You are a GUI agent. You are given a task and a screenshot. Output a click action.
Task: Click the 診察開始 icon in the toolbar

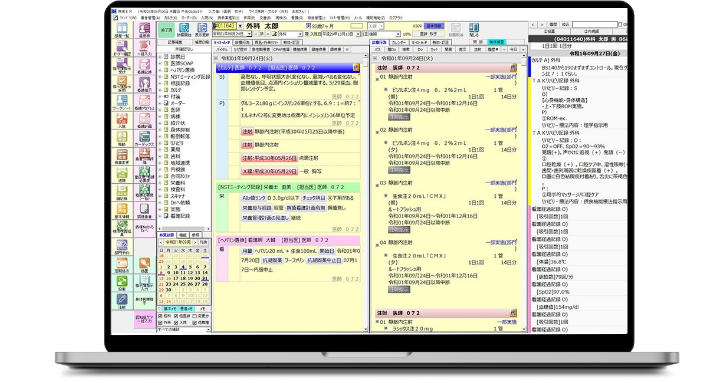tap(184, 29)
